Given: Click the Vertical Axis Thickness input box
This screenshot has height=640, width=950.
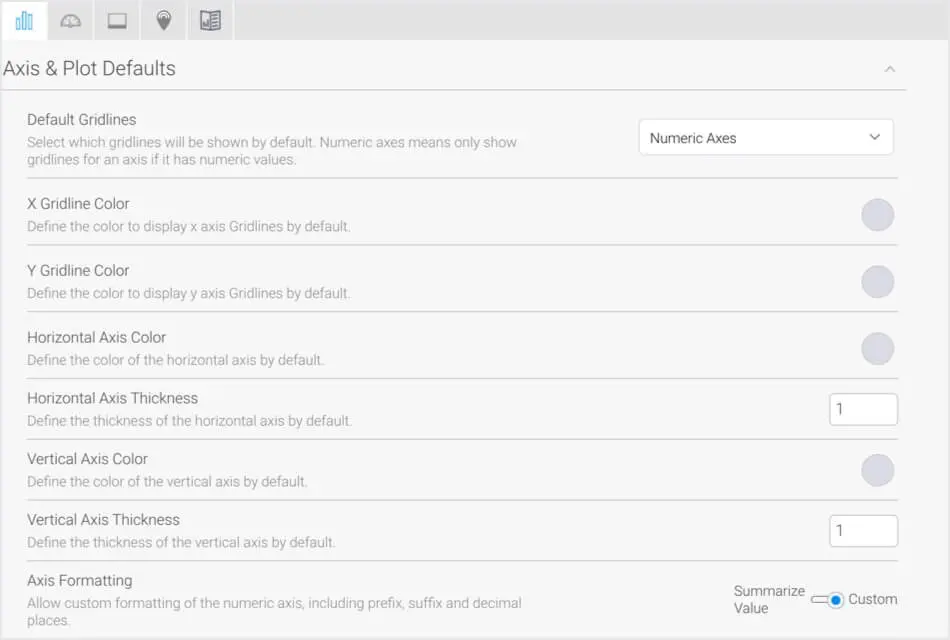Looking at the screenshot, I should click(x=863, y=531).
